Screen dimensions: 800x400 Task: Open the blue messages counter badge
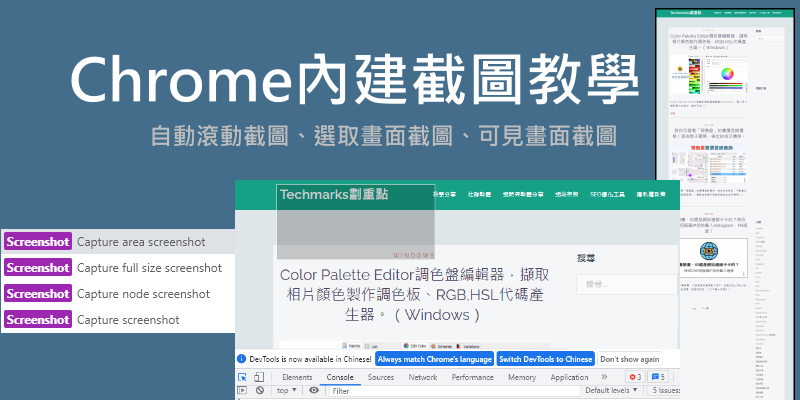click(658, 377)
